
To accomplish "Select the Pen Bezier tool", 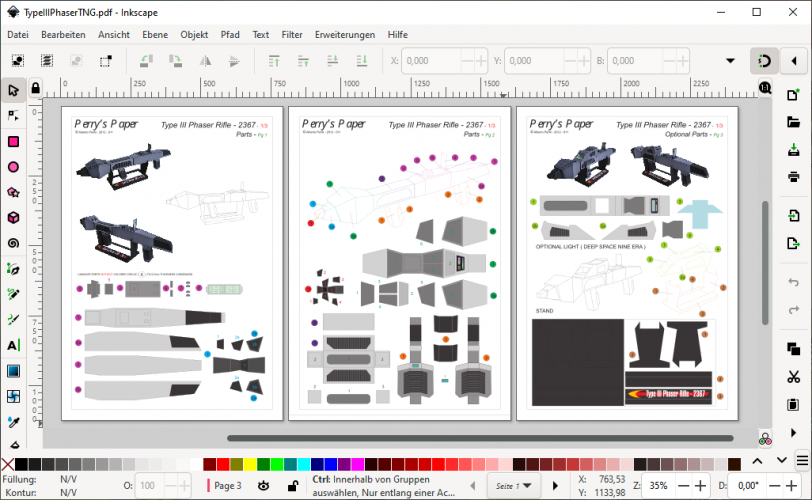I will pos(13,269).
